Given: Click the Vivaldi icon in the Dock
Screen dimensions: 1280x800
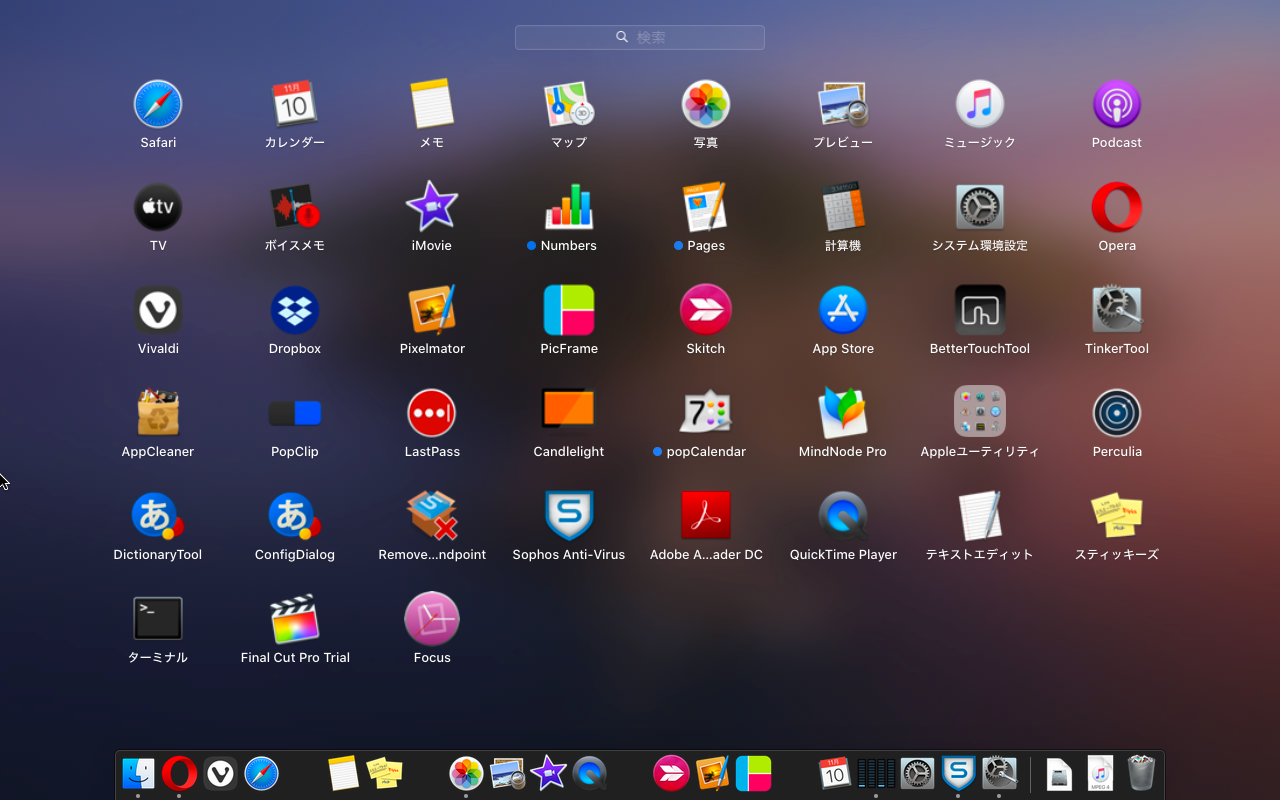Looking at the screenshot, I should [220, 773].
